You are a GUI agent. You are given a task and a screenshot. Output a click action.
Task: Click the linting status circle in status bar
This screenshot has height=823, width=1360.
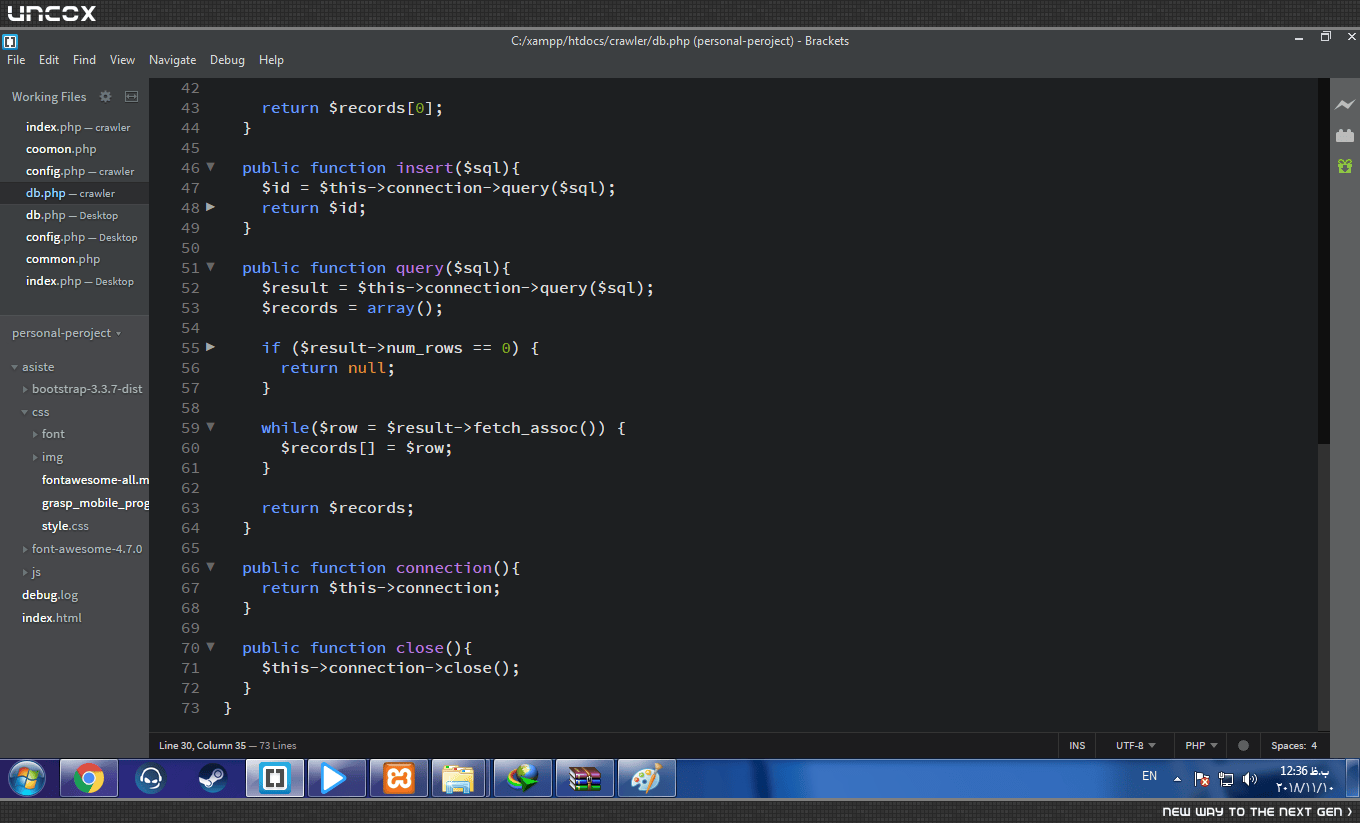[x=1243, y=746]
